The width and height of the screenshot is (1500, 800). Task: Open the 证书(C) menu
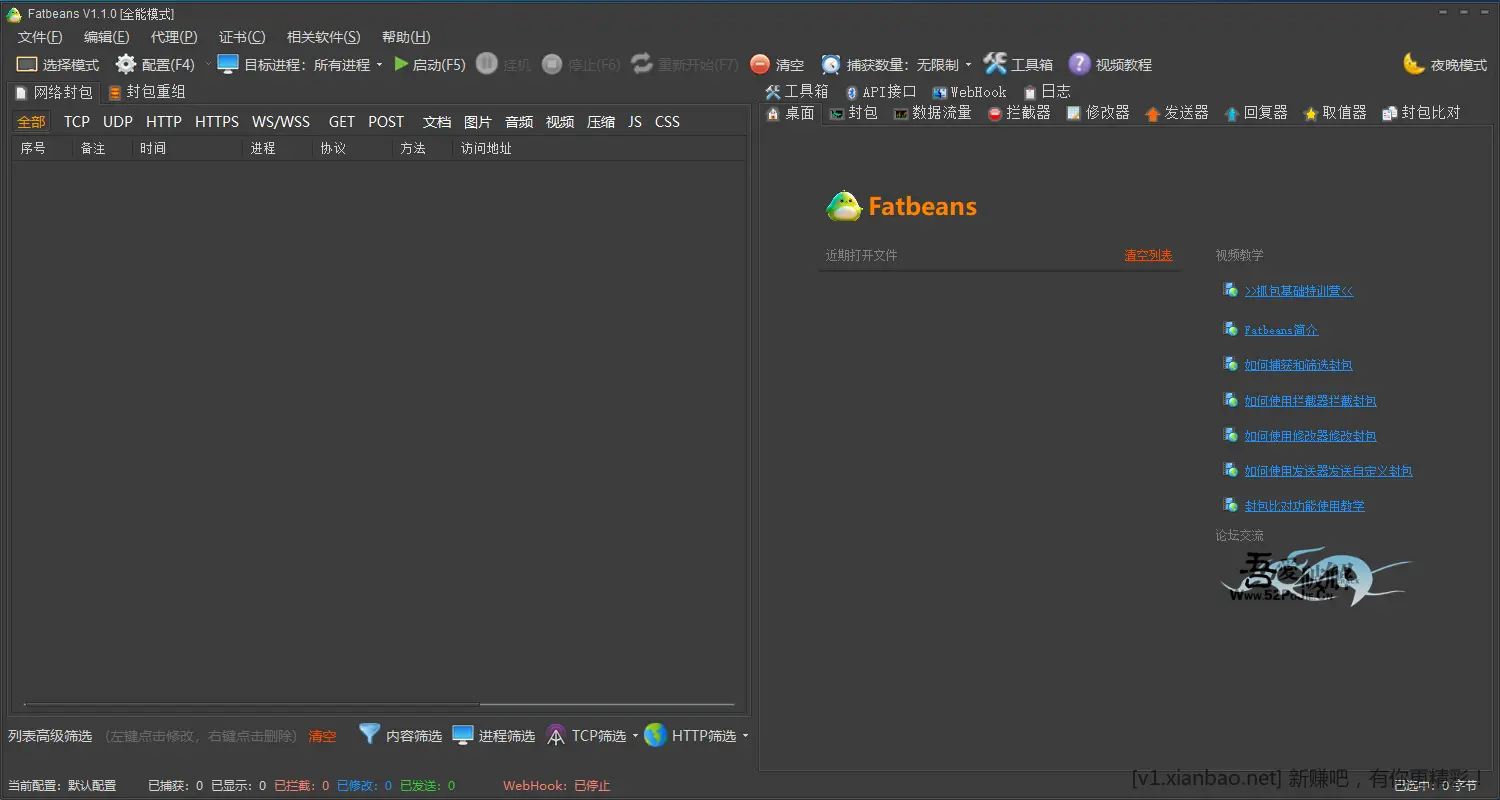[242, 37]
